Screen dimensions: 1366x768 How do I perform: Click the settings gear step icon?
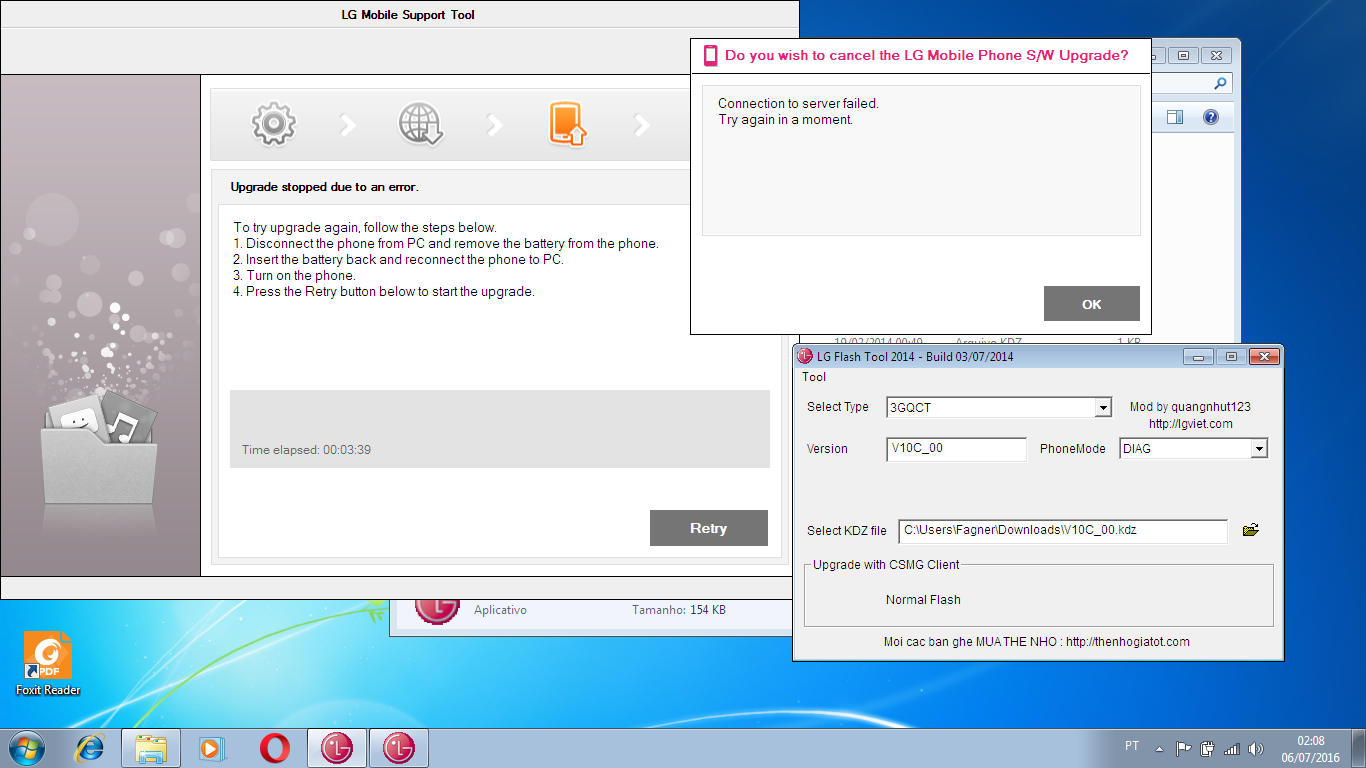pyautogui.click(x=273, y=124)
